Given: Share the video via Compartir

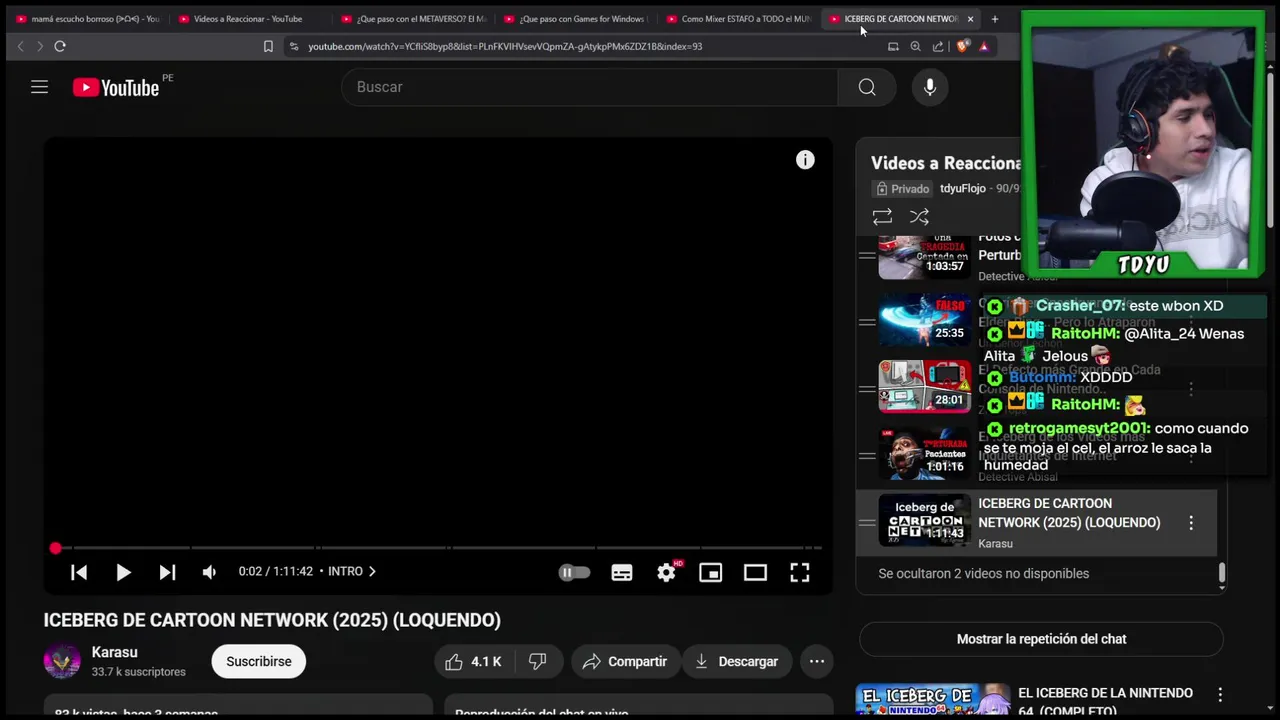Looking at the screenshot, I should 625,661.
